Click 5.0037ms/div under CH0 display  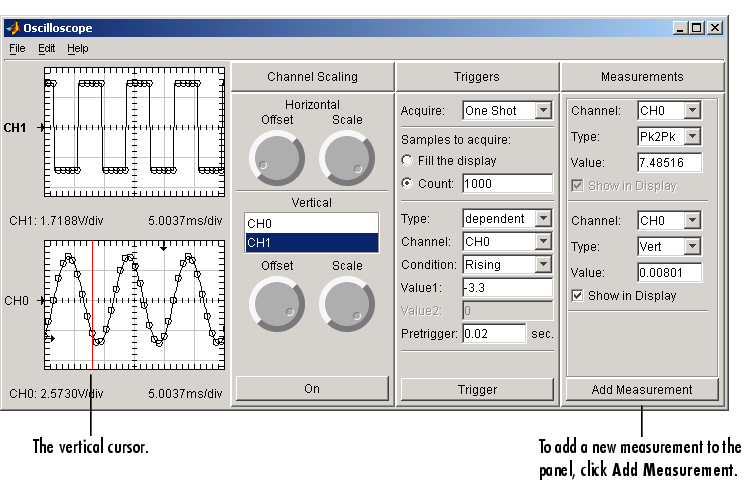[x=185, y=394]
